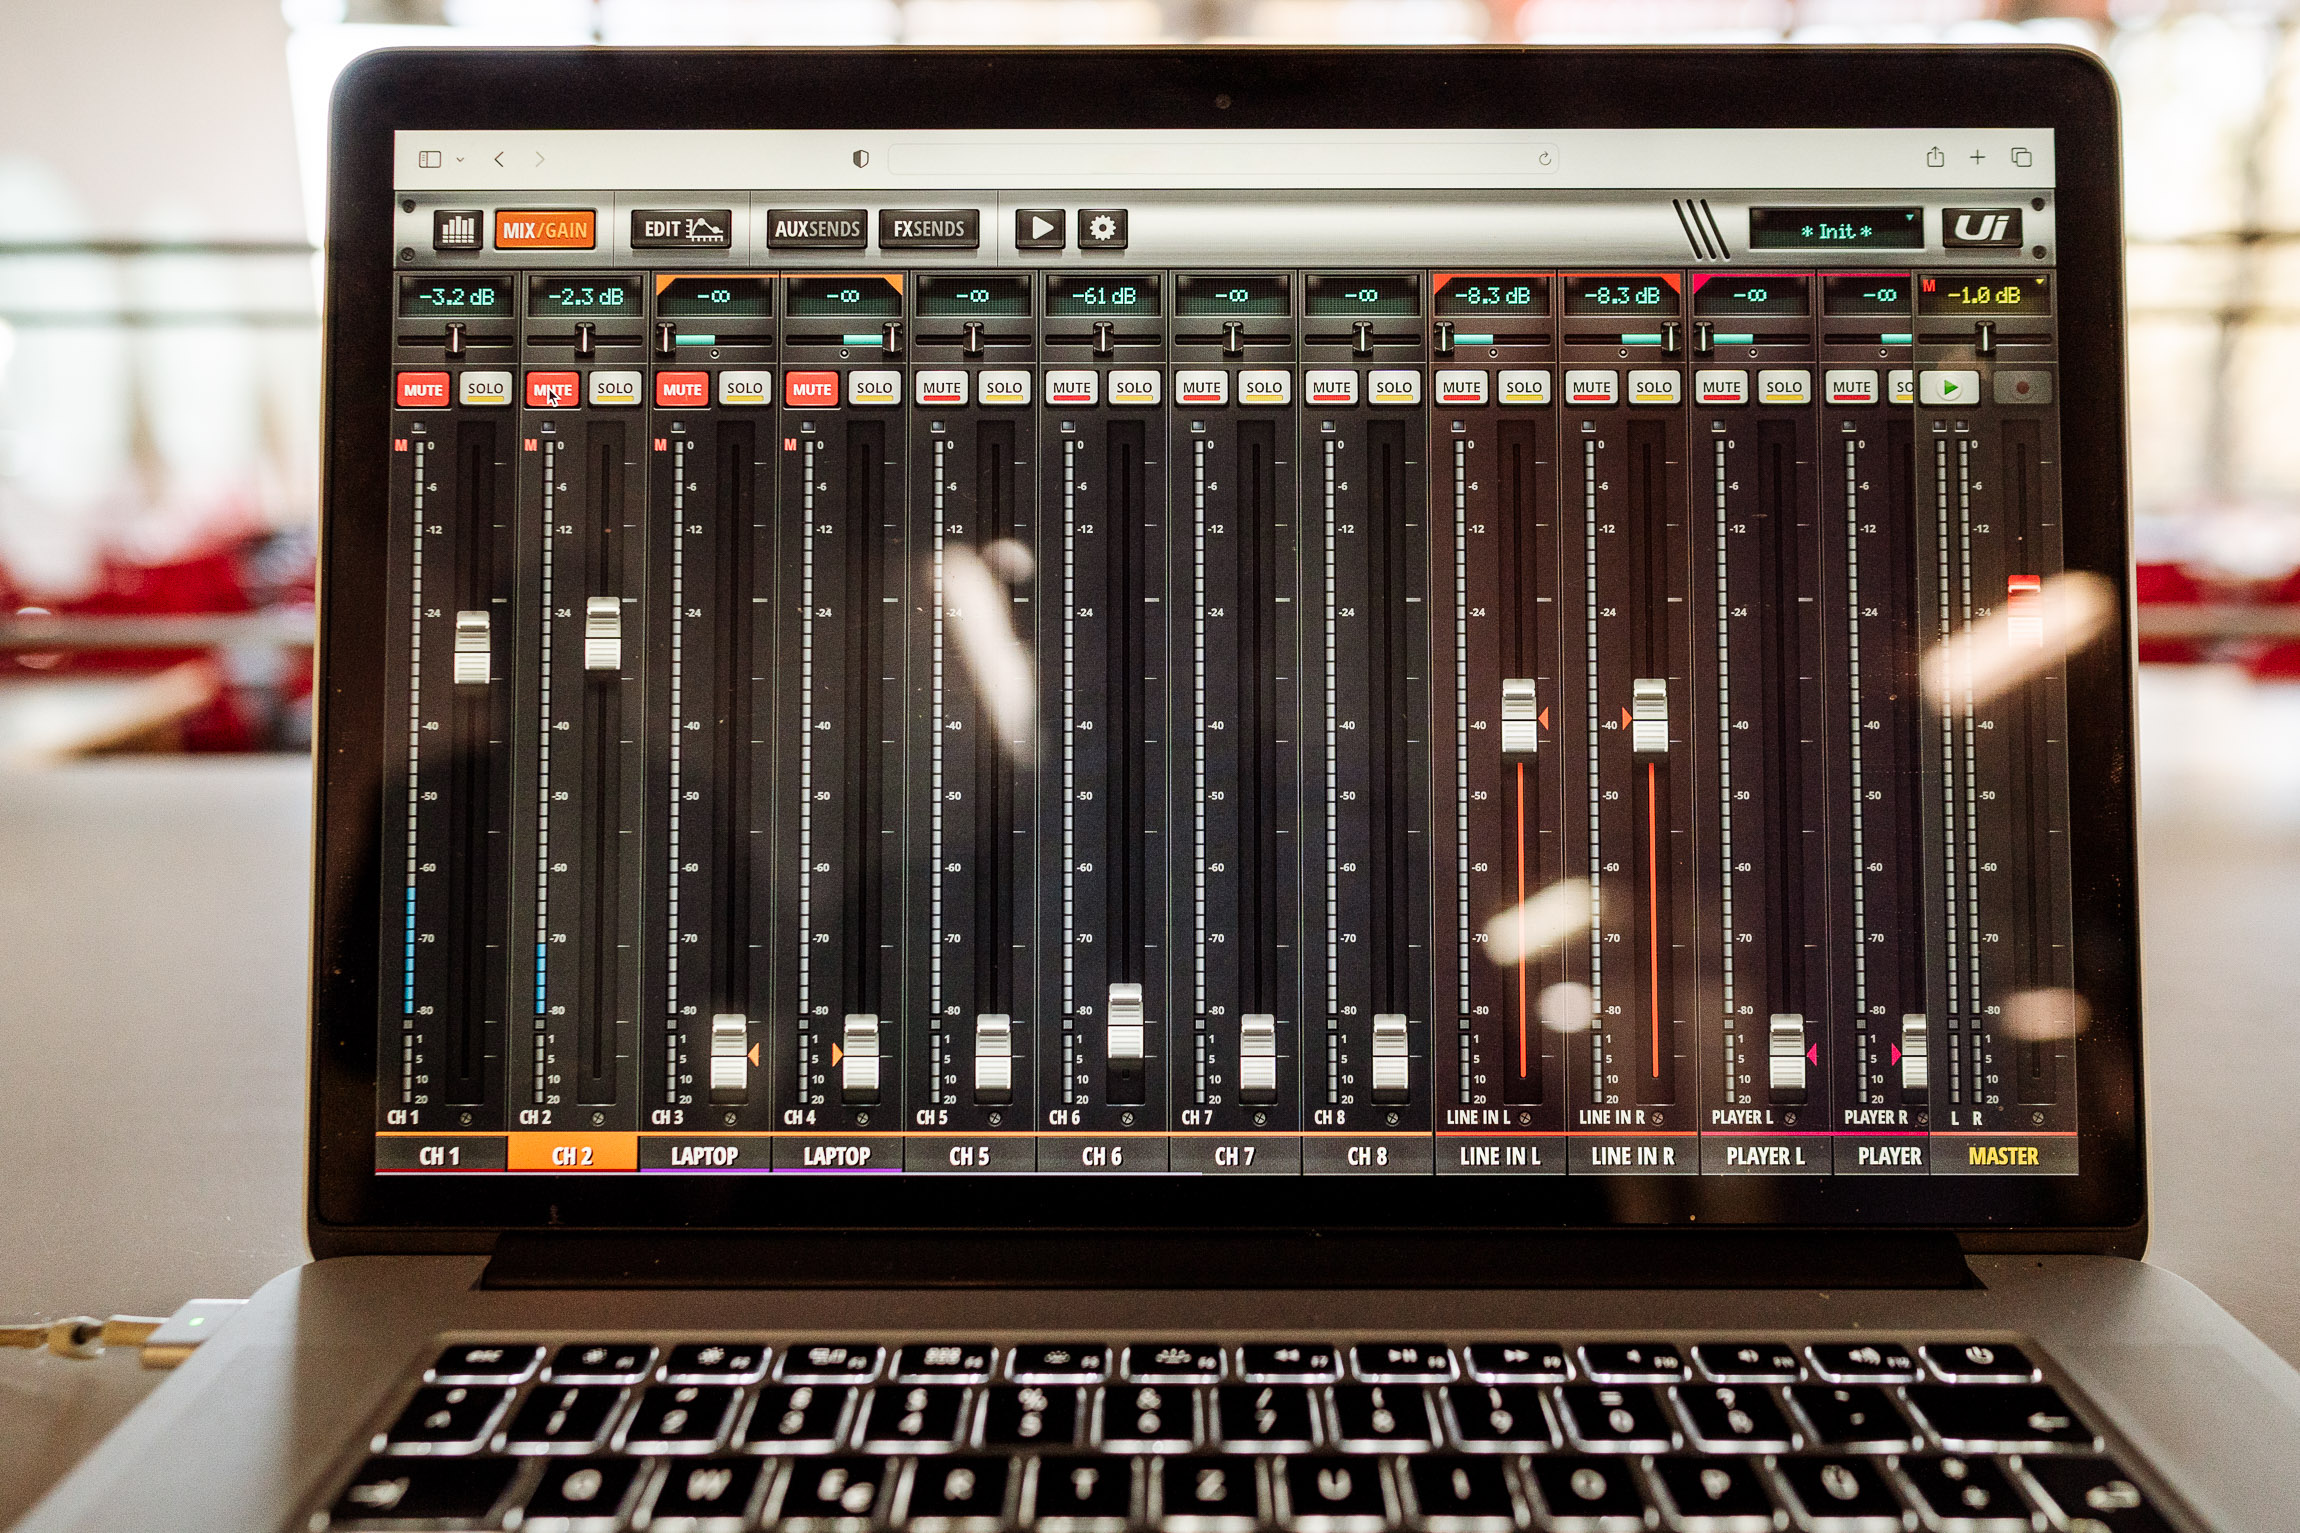Mute the LINE IN L channel
The width and height of the screenshot is (2300, 1533).
tap(1462, 388)
